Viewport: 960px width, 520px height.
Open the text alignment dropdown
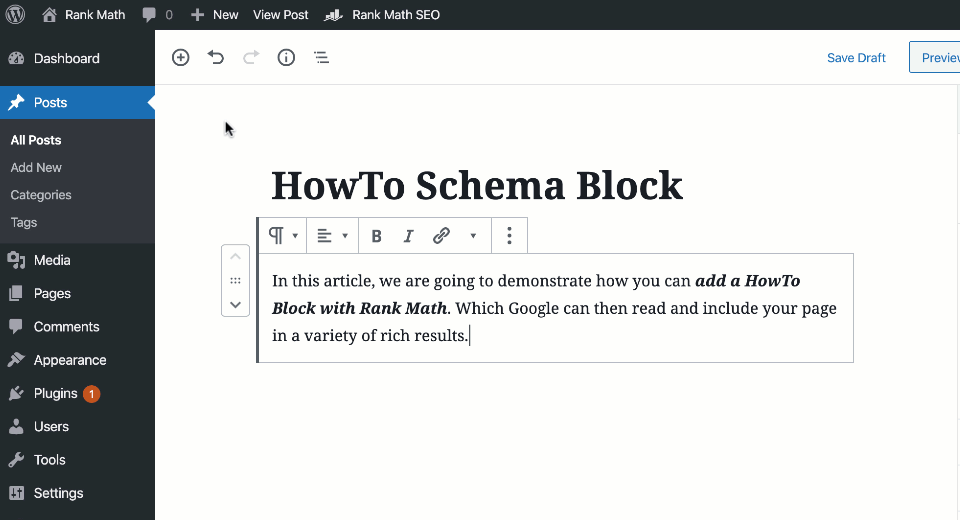pos(332,236)
